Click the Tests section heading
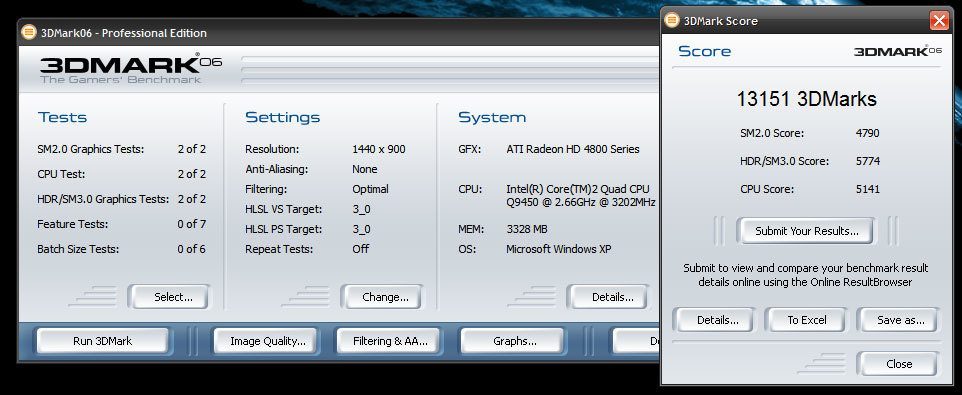 62,117
